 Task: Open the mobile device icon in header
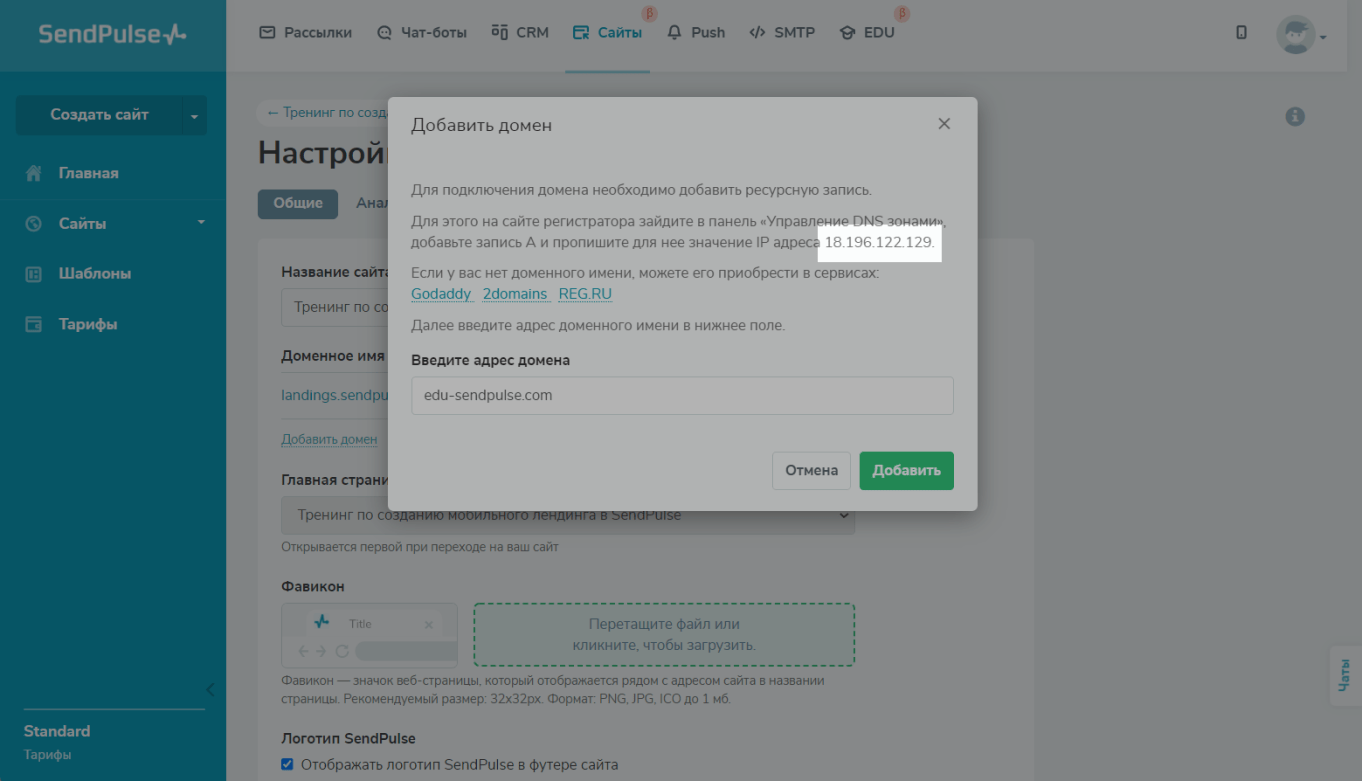[1241, 32]
